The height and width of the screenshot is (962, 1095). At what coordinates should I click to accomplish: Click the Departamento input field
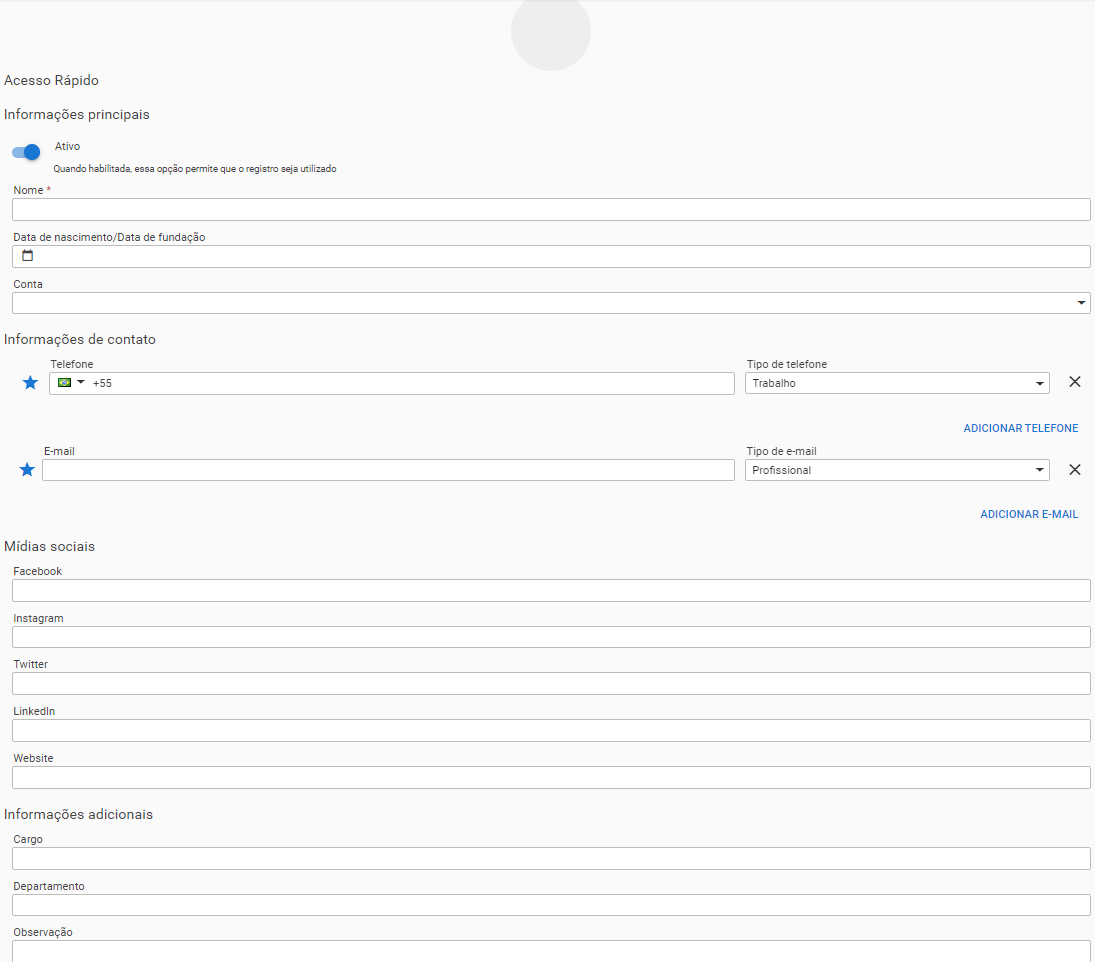click(x=551, y=905)
